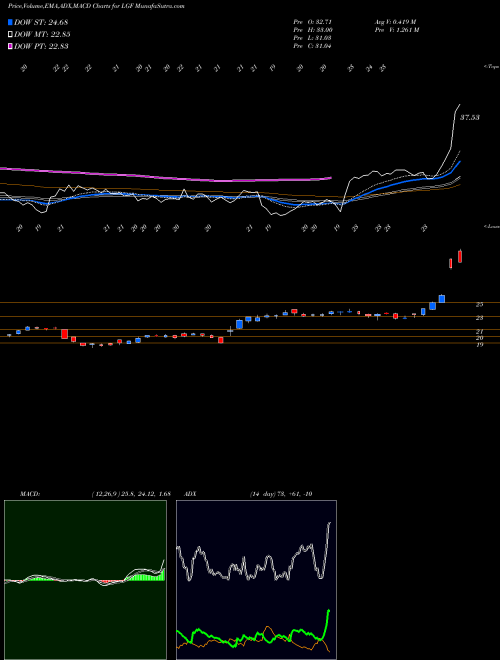Click the '<-Lows' row label

tap(491, 226)
